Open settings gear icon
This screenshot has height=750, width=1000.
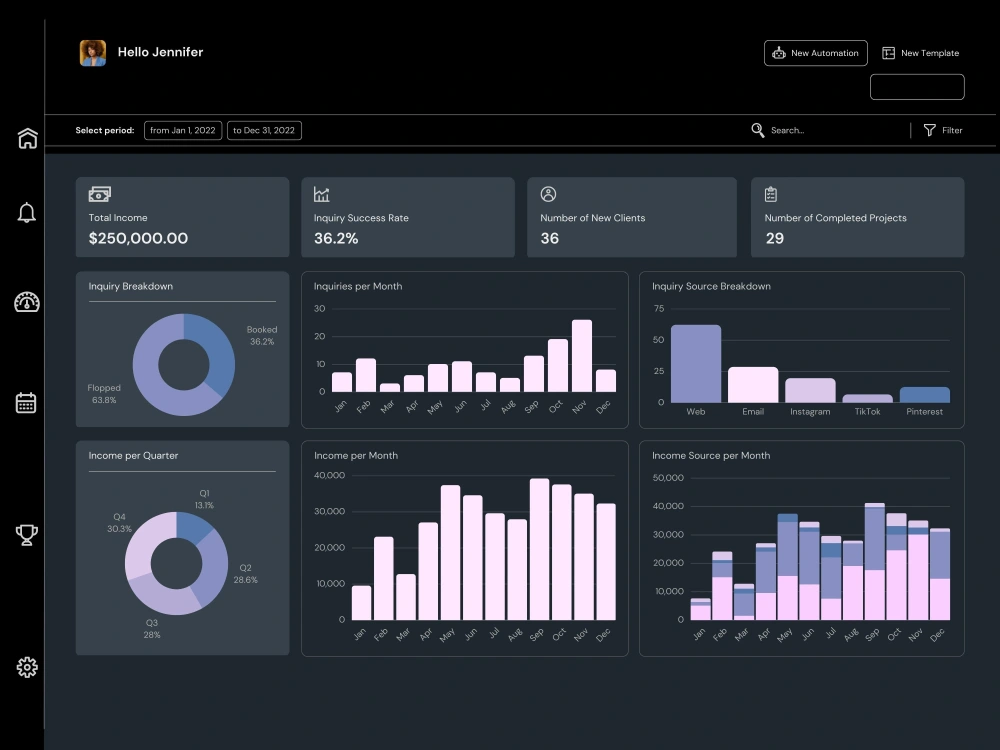tap(27, 667)
